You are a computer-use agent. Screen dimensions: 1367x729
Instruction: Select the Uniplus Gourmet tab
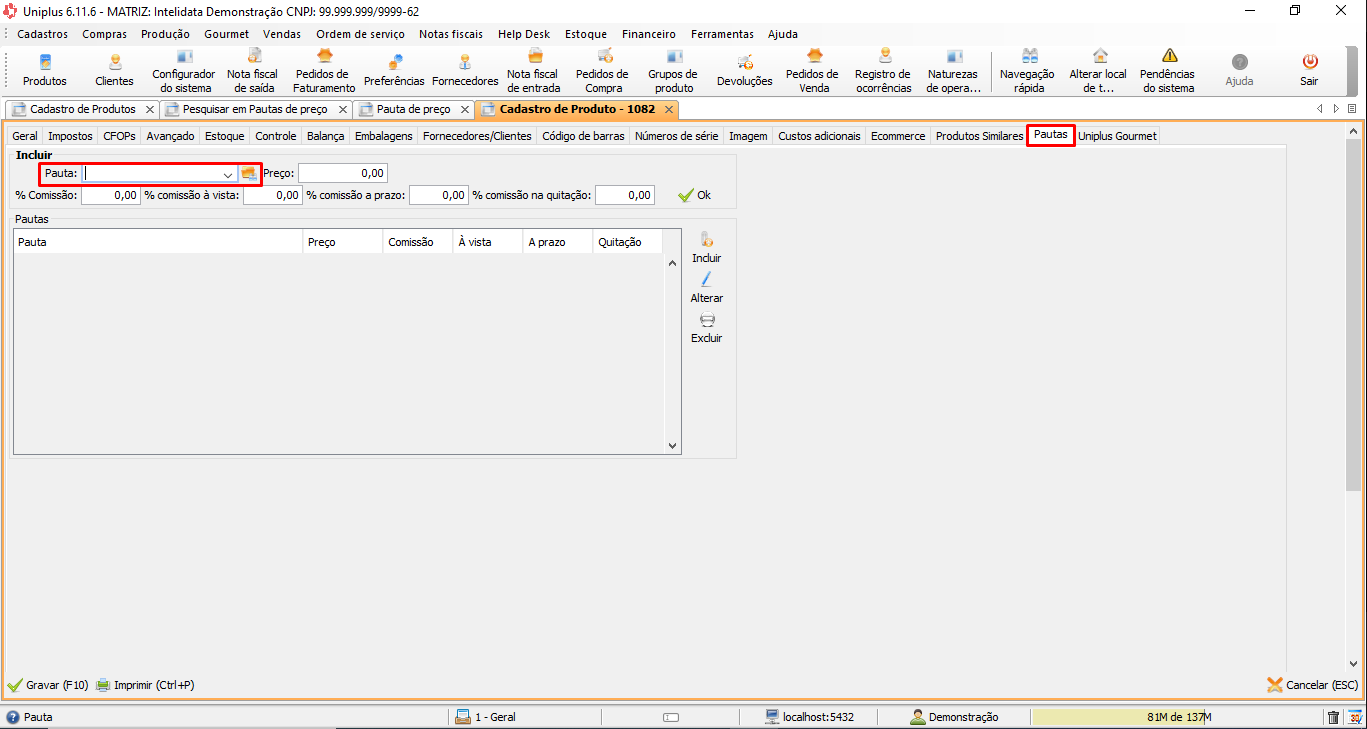click(1117, 136)
